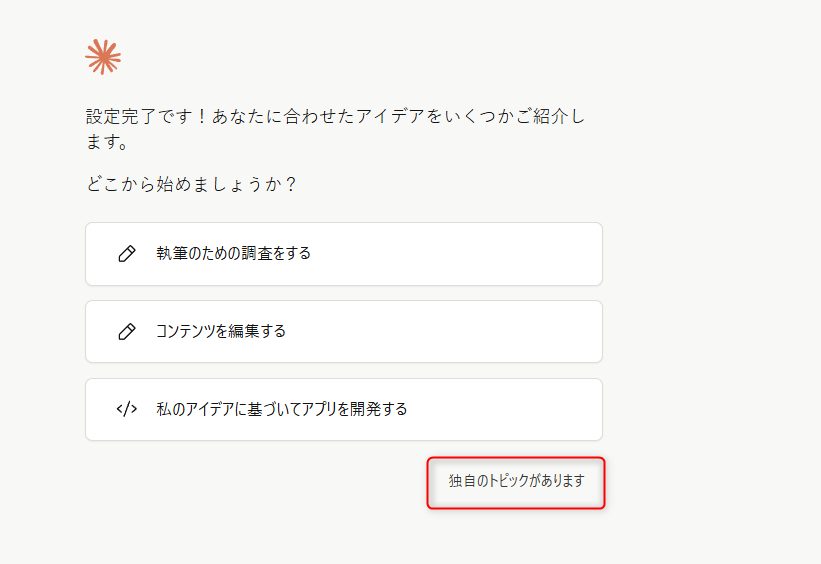Start app development via the </> icon
Image resolution: width=821 pixels, height=564 pixels.
coord(127,409)
